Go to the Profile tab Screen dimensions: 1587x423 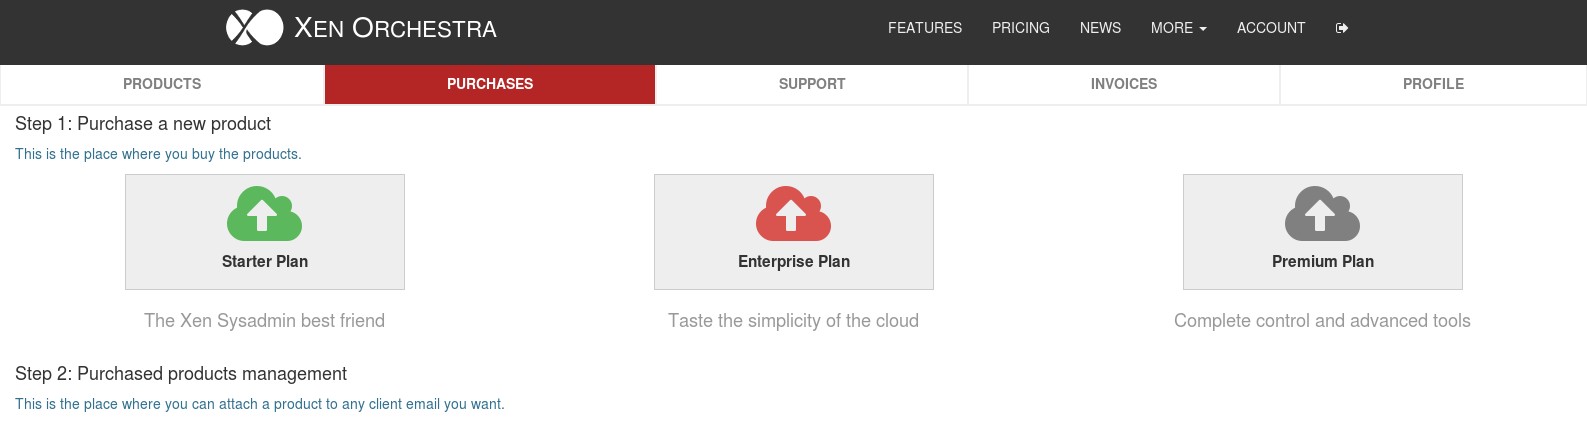1433,84
